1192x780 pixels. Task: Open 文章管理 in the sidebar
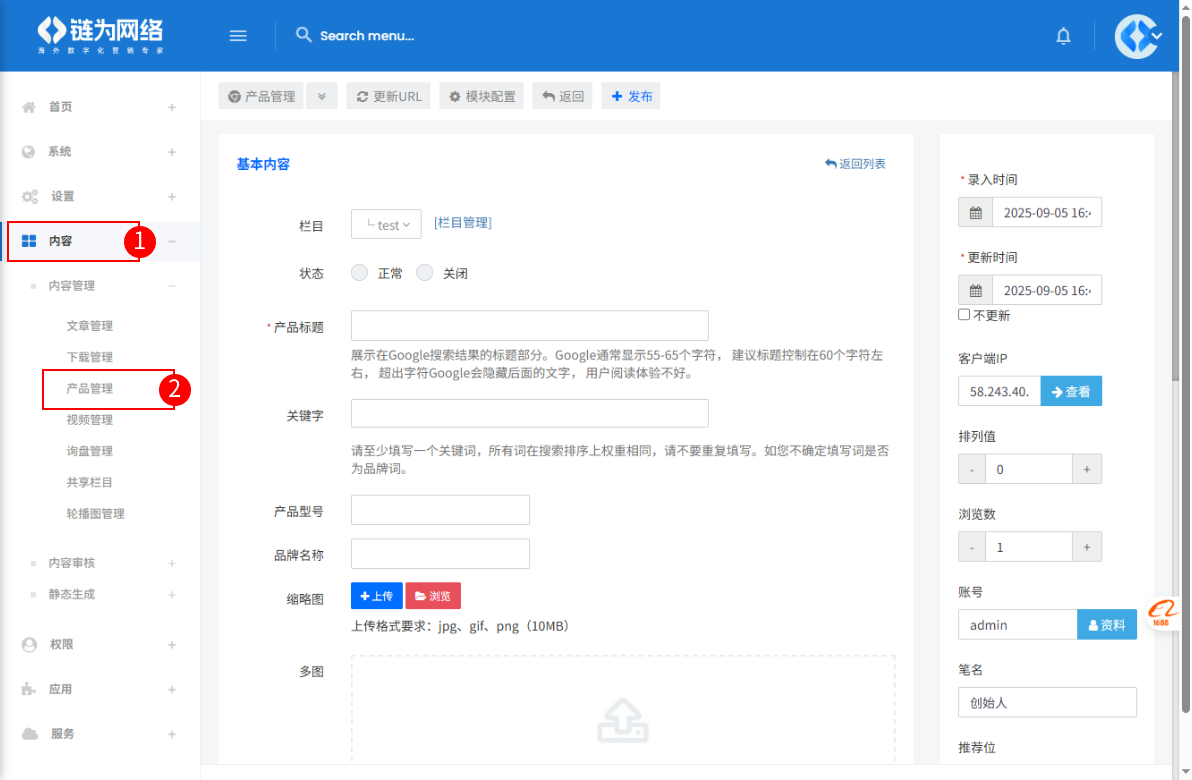point(90,325)
